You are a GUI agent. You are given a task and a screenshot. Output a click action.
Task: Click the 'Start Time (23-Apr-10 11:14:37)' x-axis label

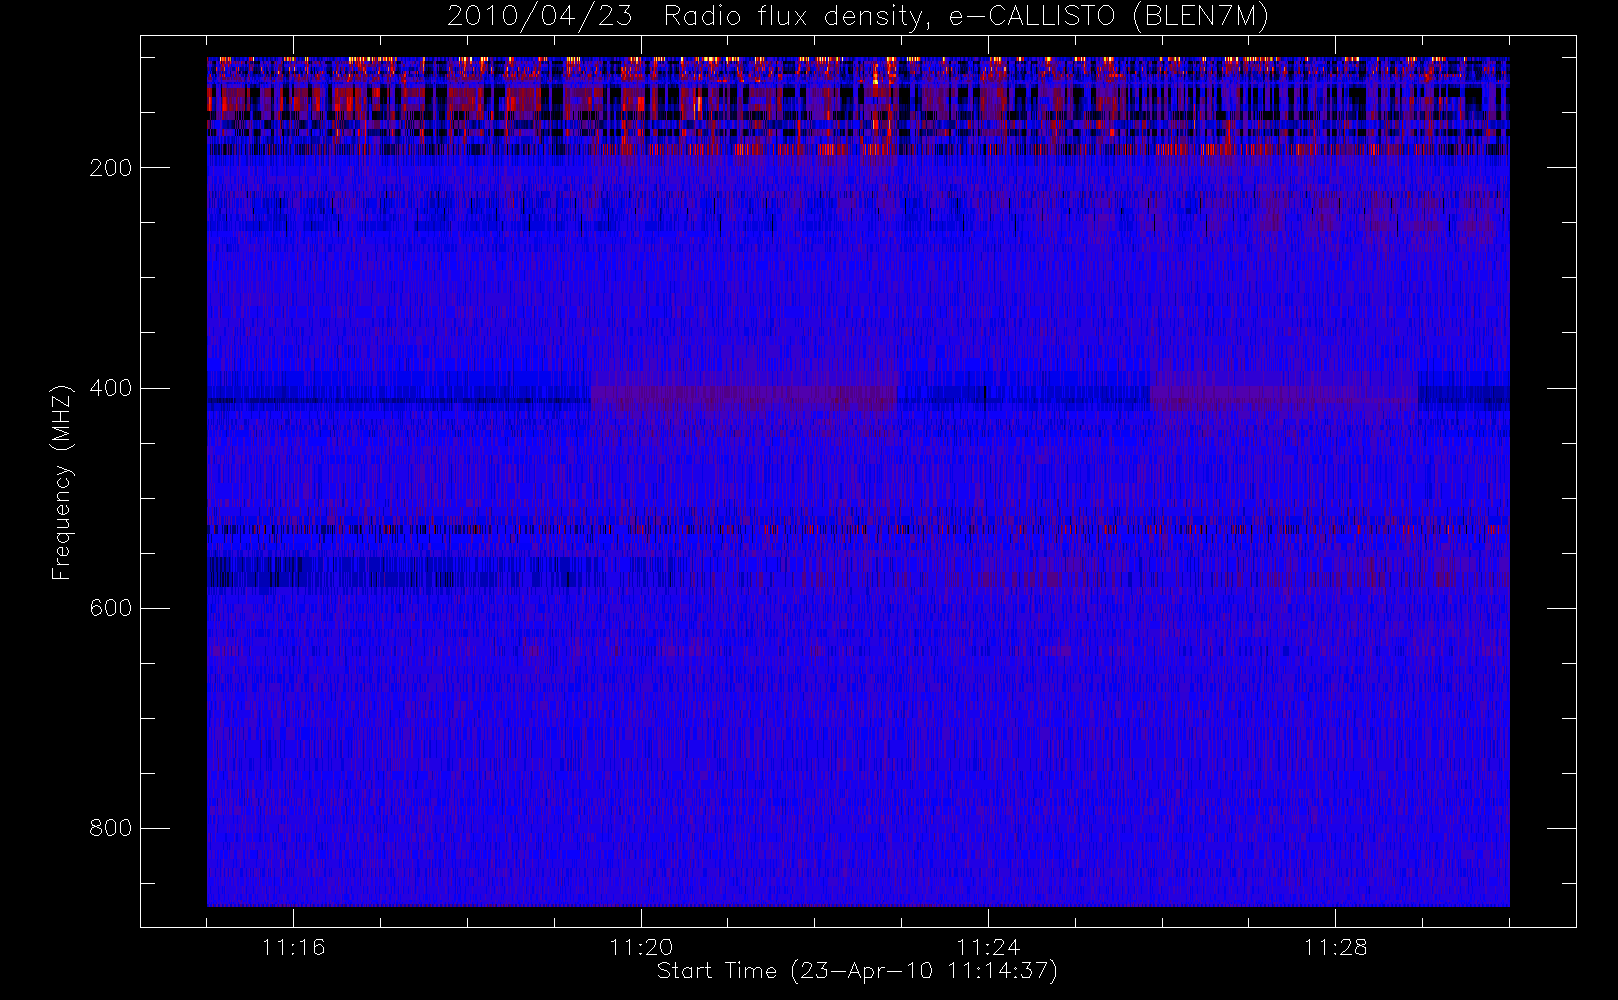tap(857, 971)
